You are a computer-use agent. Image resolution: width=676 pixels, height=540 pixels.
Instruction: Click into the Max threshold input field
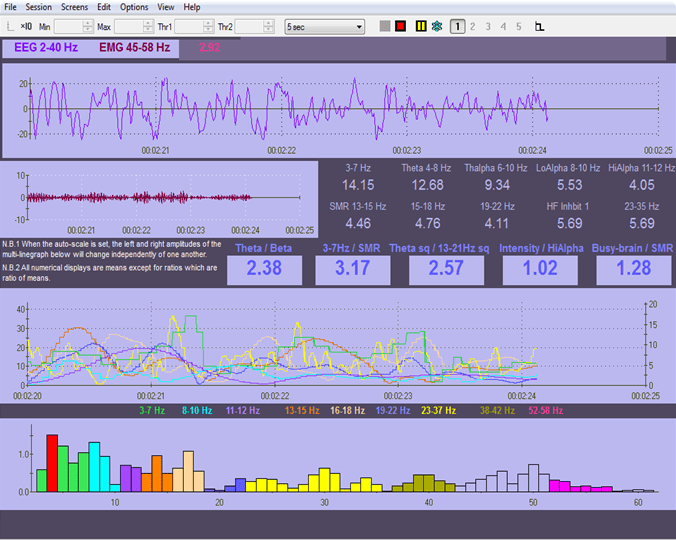pos(128,25)
